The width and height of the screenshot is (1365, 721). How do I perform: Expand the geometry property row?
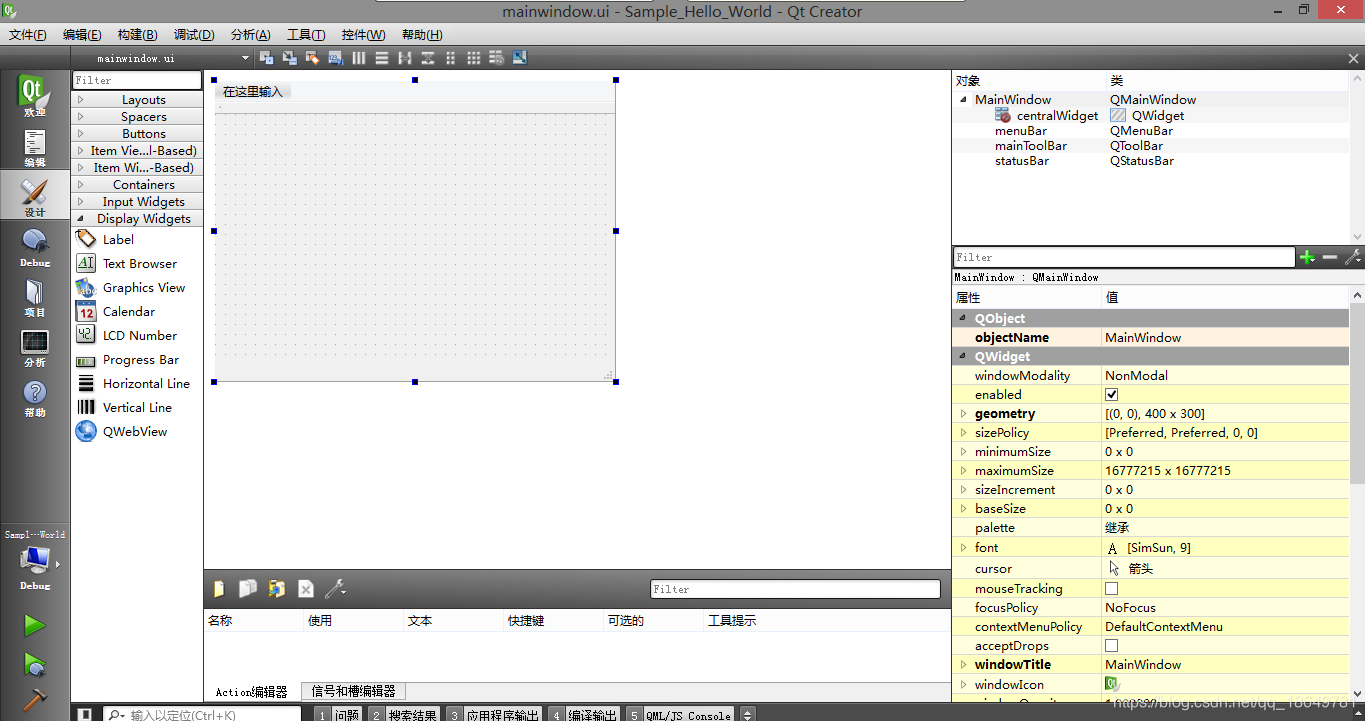pos(964,414)
